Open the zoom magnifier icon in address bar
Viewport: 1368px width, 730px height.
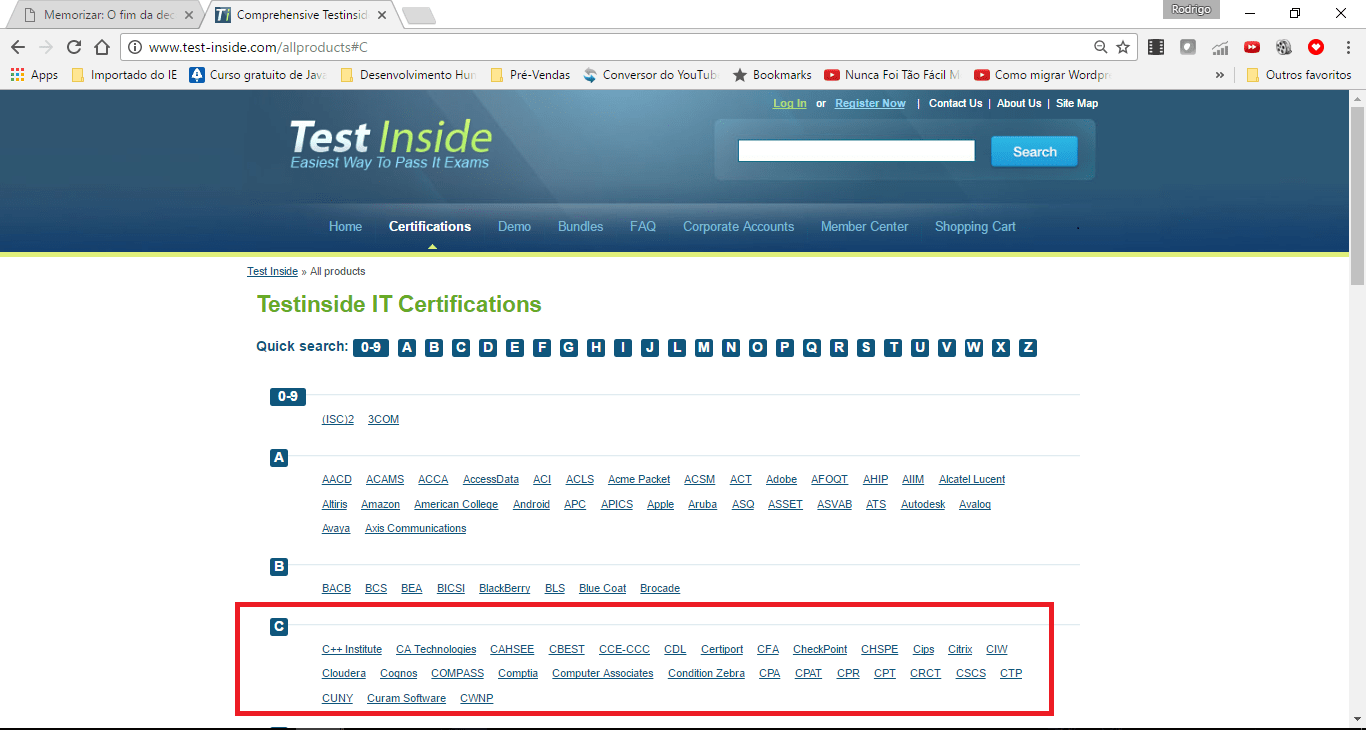click(1100, 47)
